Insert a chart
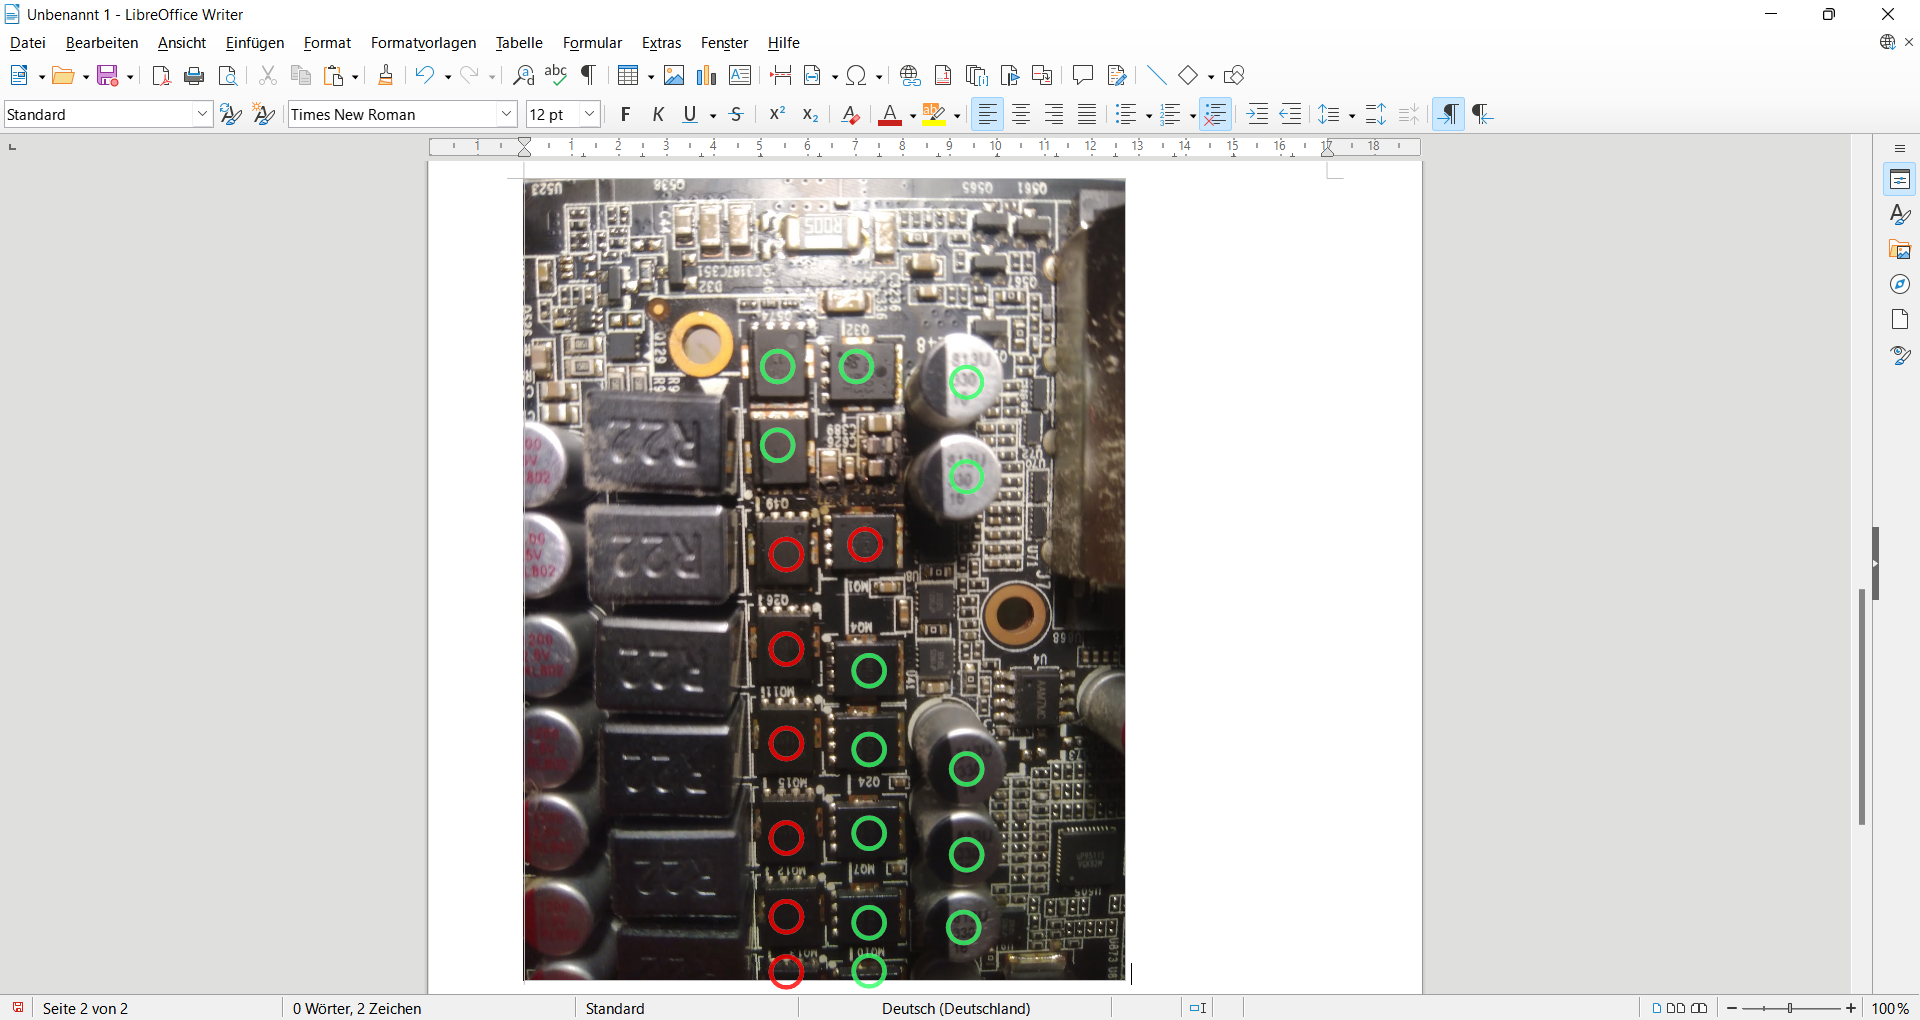Image resolution: width=1920 pixels, height=1020 pixels. 707,75
